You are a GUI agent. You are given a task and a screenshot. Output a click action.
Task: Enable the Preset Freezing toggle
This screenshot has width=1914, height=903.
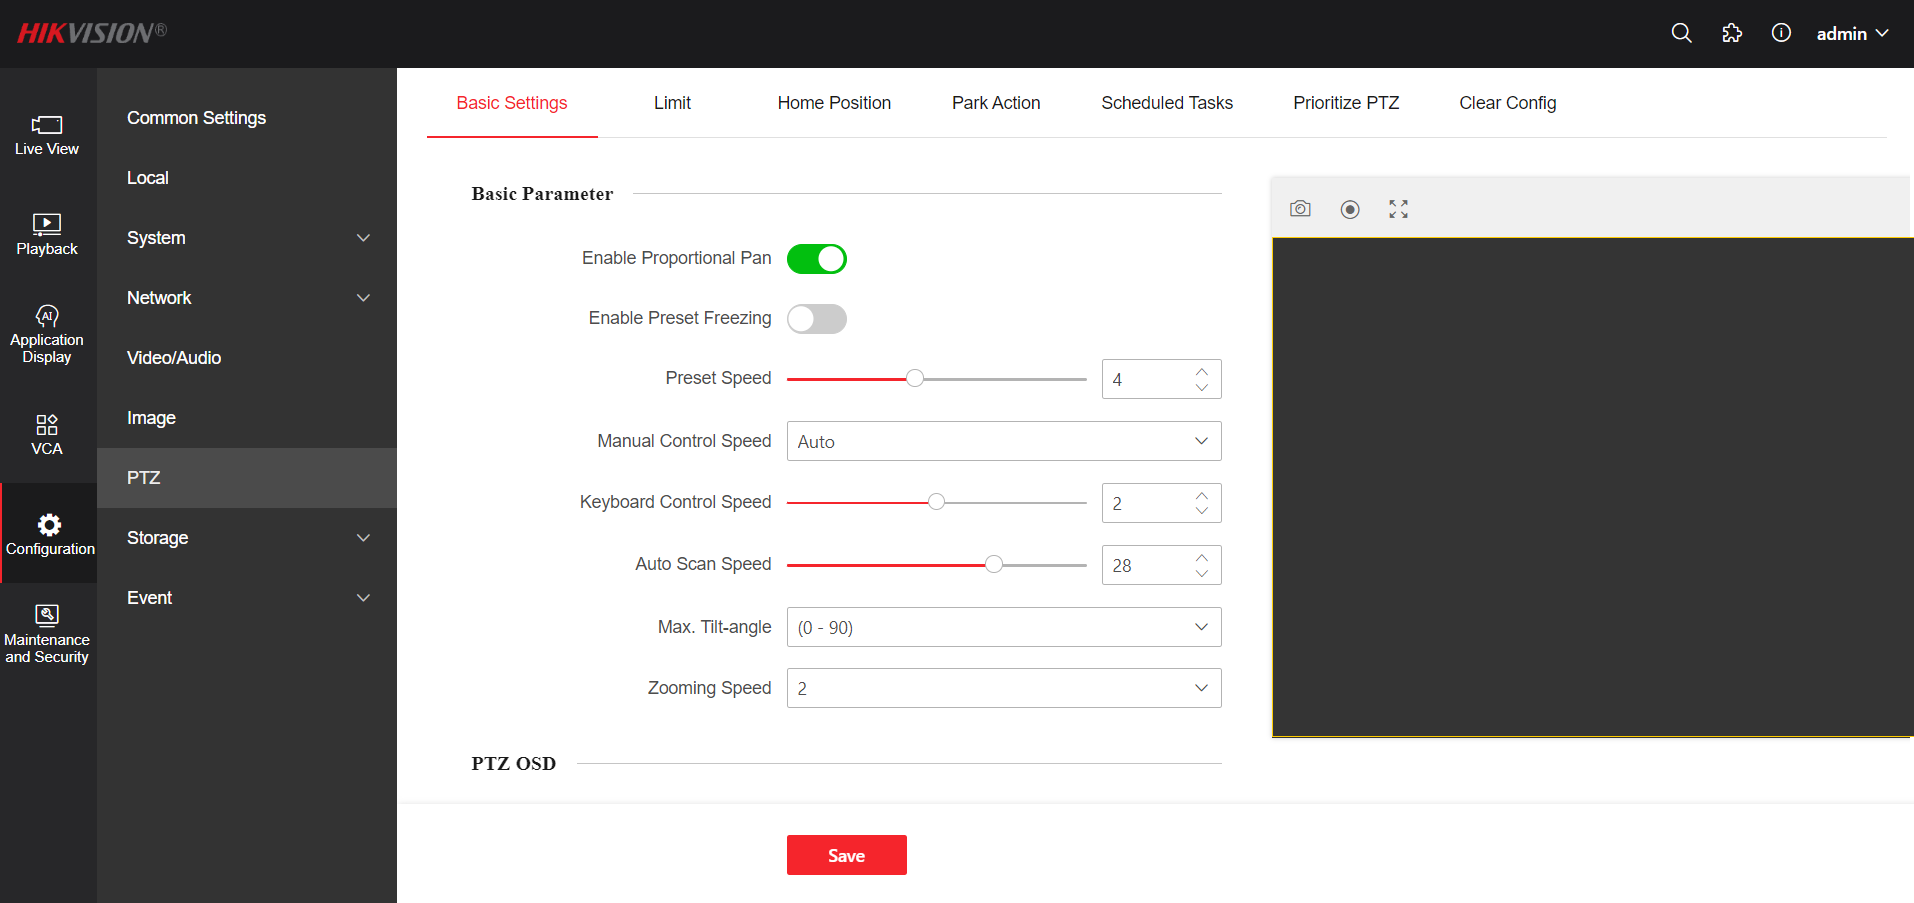[817, 319]
